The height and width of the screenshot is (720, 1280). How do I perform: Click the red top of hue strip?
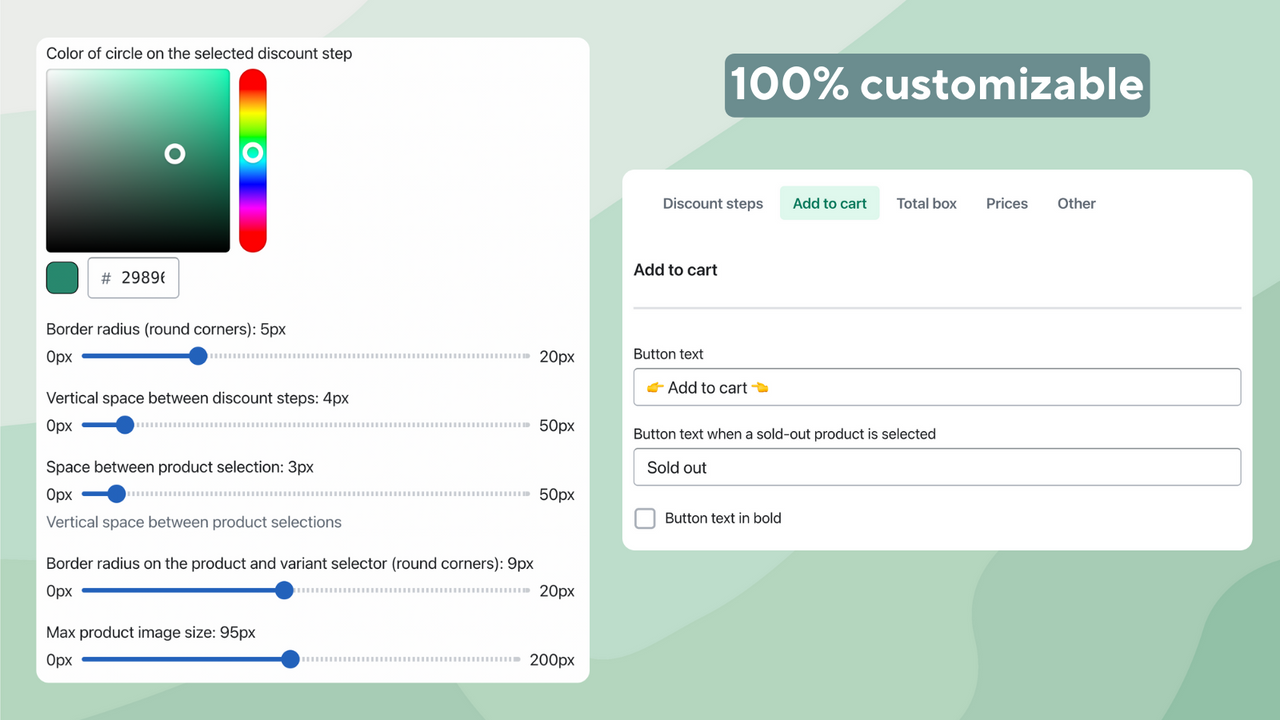tap(253, 78)
